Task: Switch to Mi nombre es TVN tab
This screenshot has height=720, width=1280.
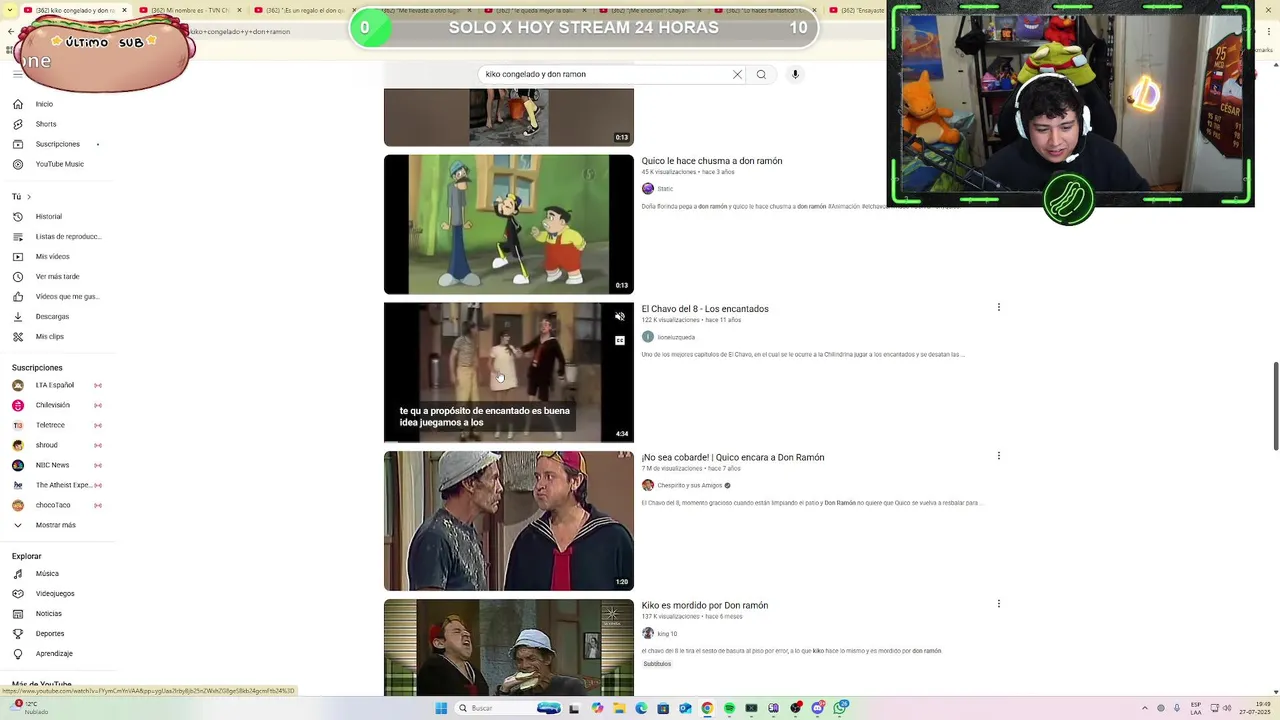Action: (190, 10)
